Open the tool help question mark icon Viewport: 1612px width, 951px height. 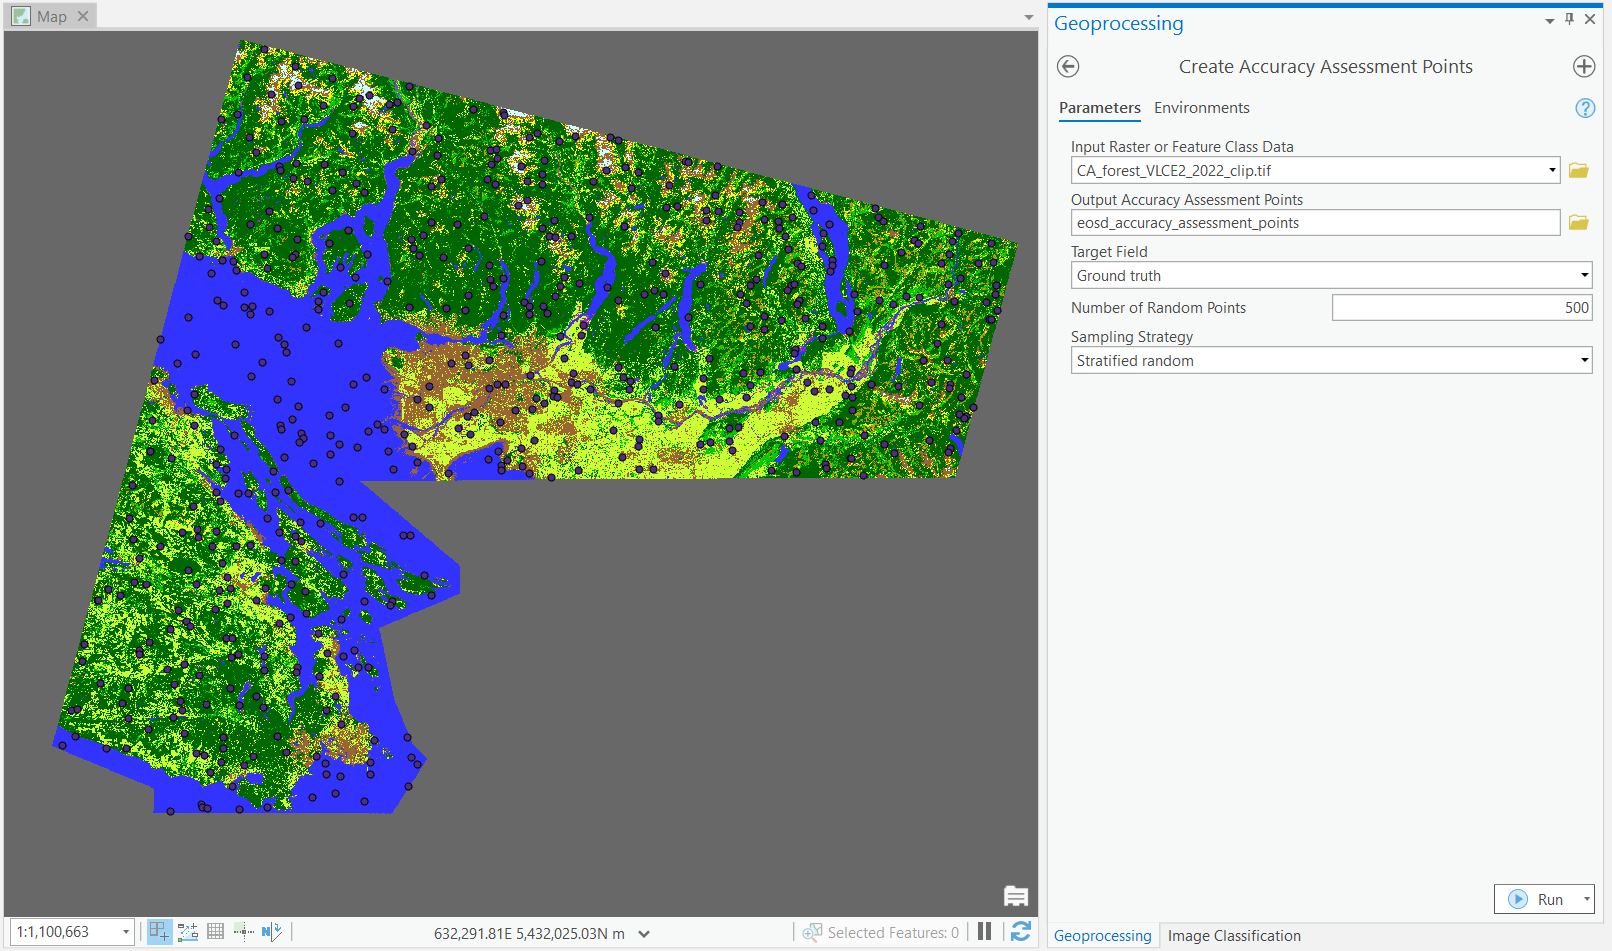coord(1584,108)
